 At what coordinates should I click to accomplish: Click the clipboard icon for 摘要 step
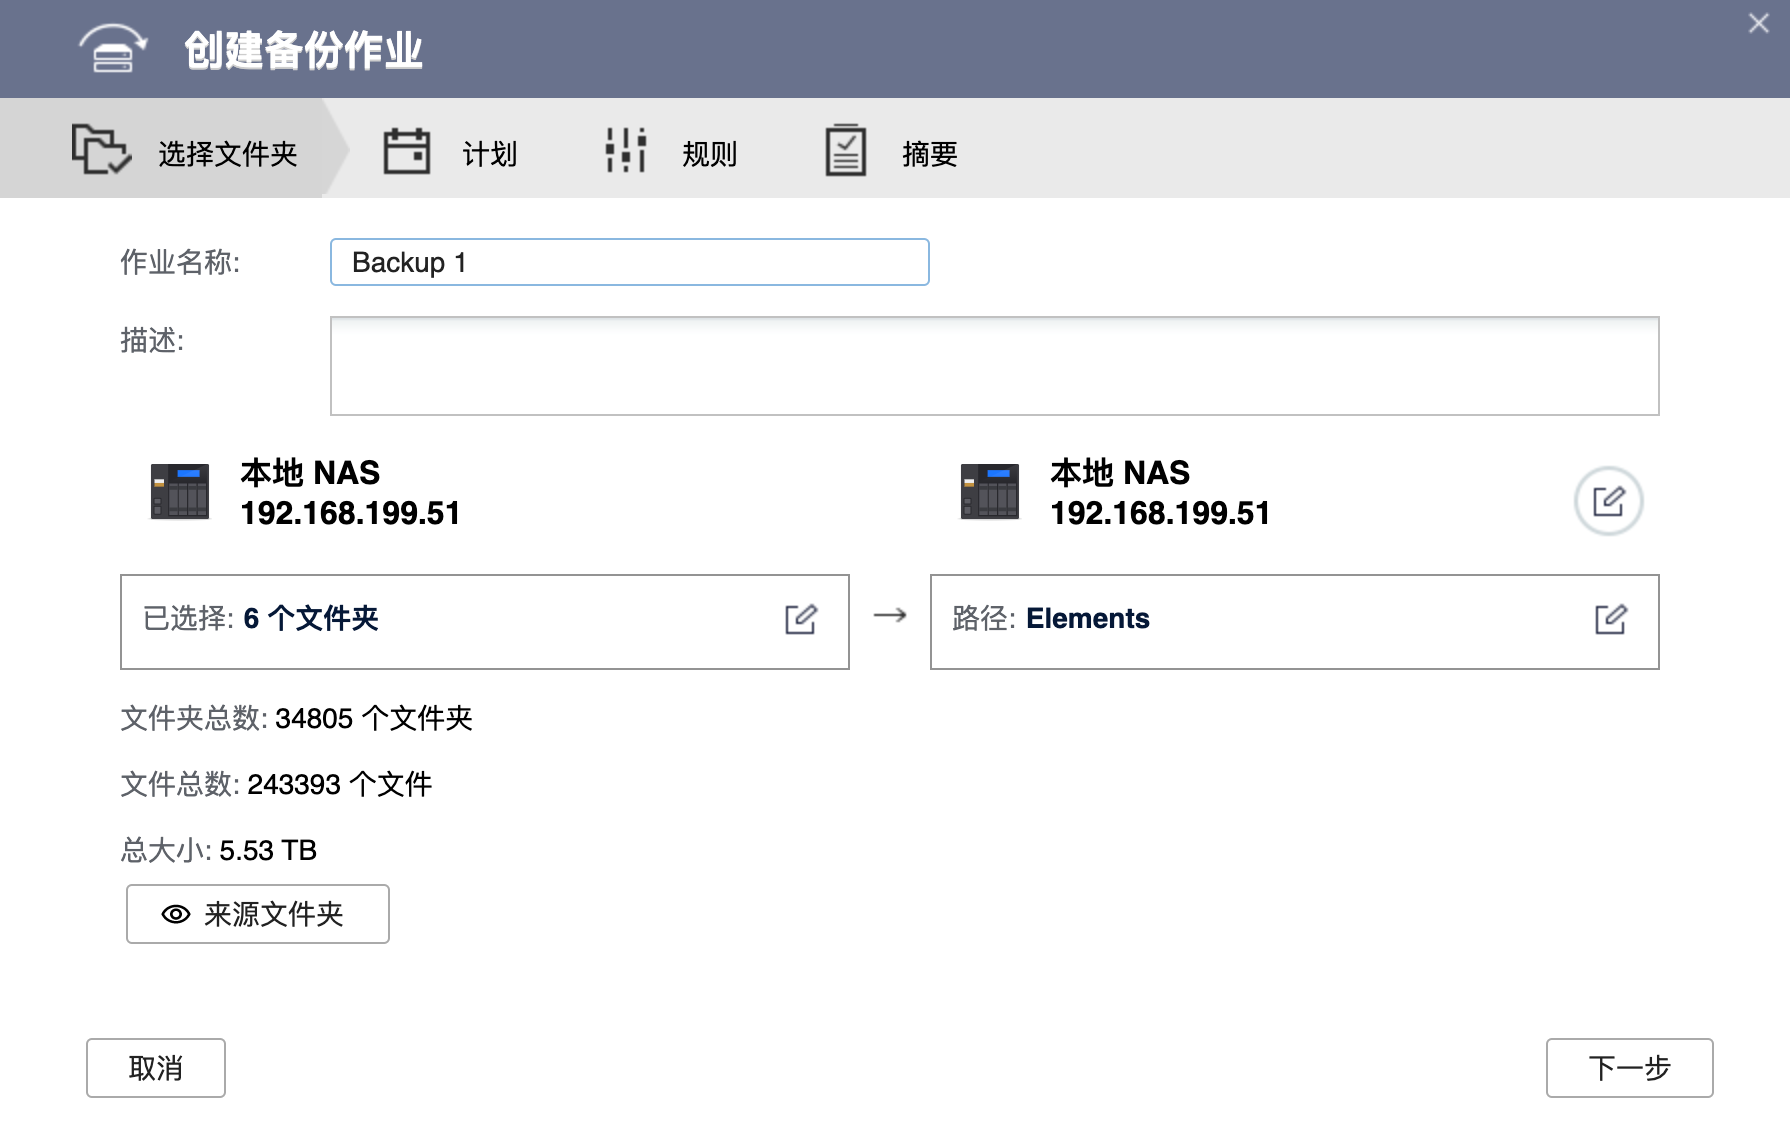tap(846, 151)
